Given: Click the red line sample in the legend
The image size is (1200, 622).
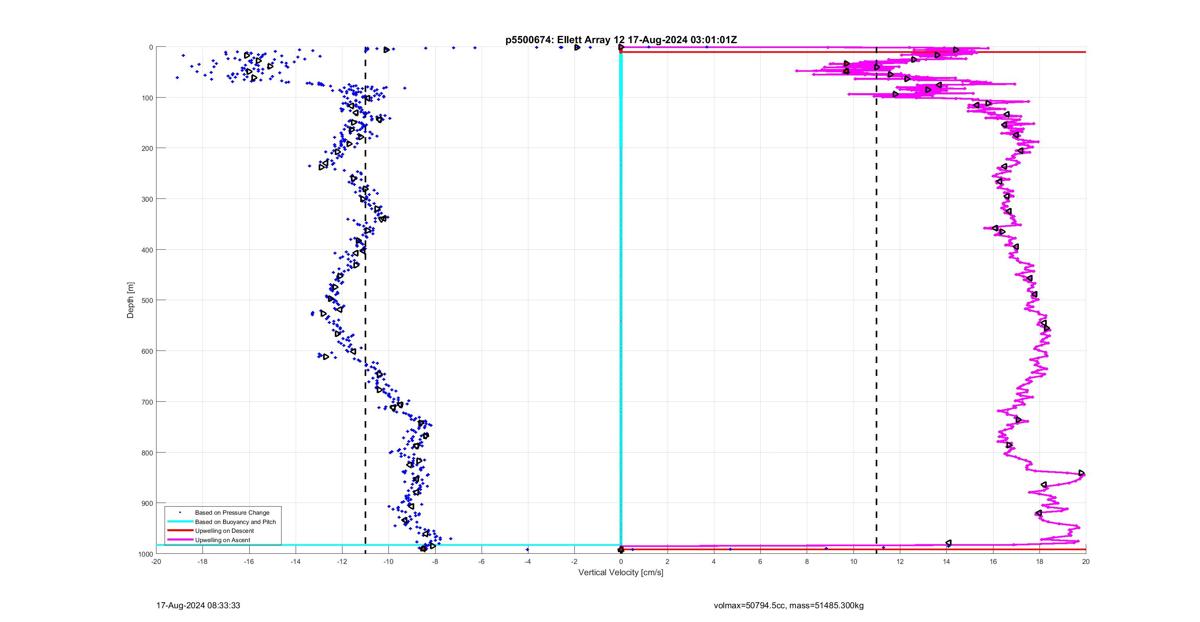Looking at the screenshot, I should (x=179, y=531).
